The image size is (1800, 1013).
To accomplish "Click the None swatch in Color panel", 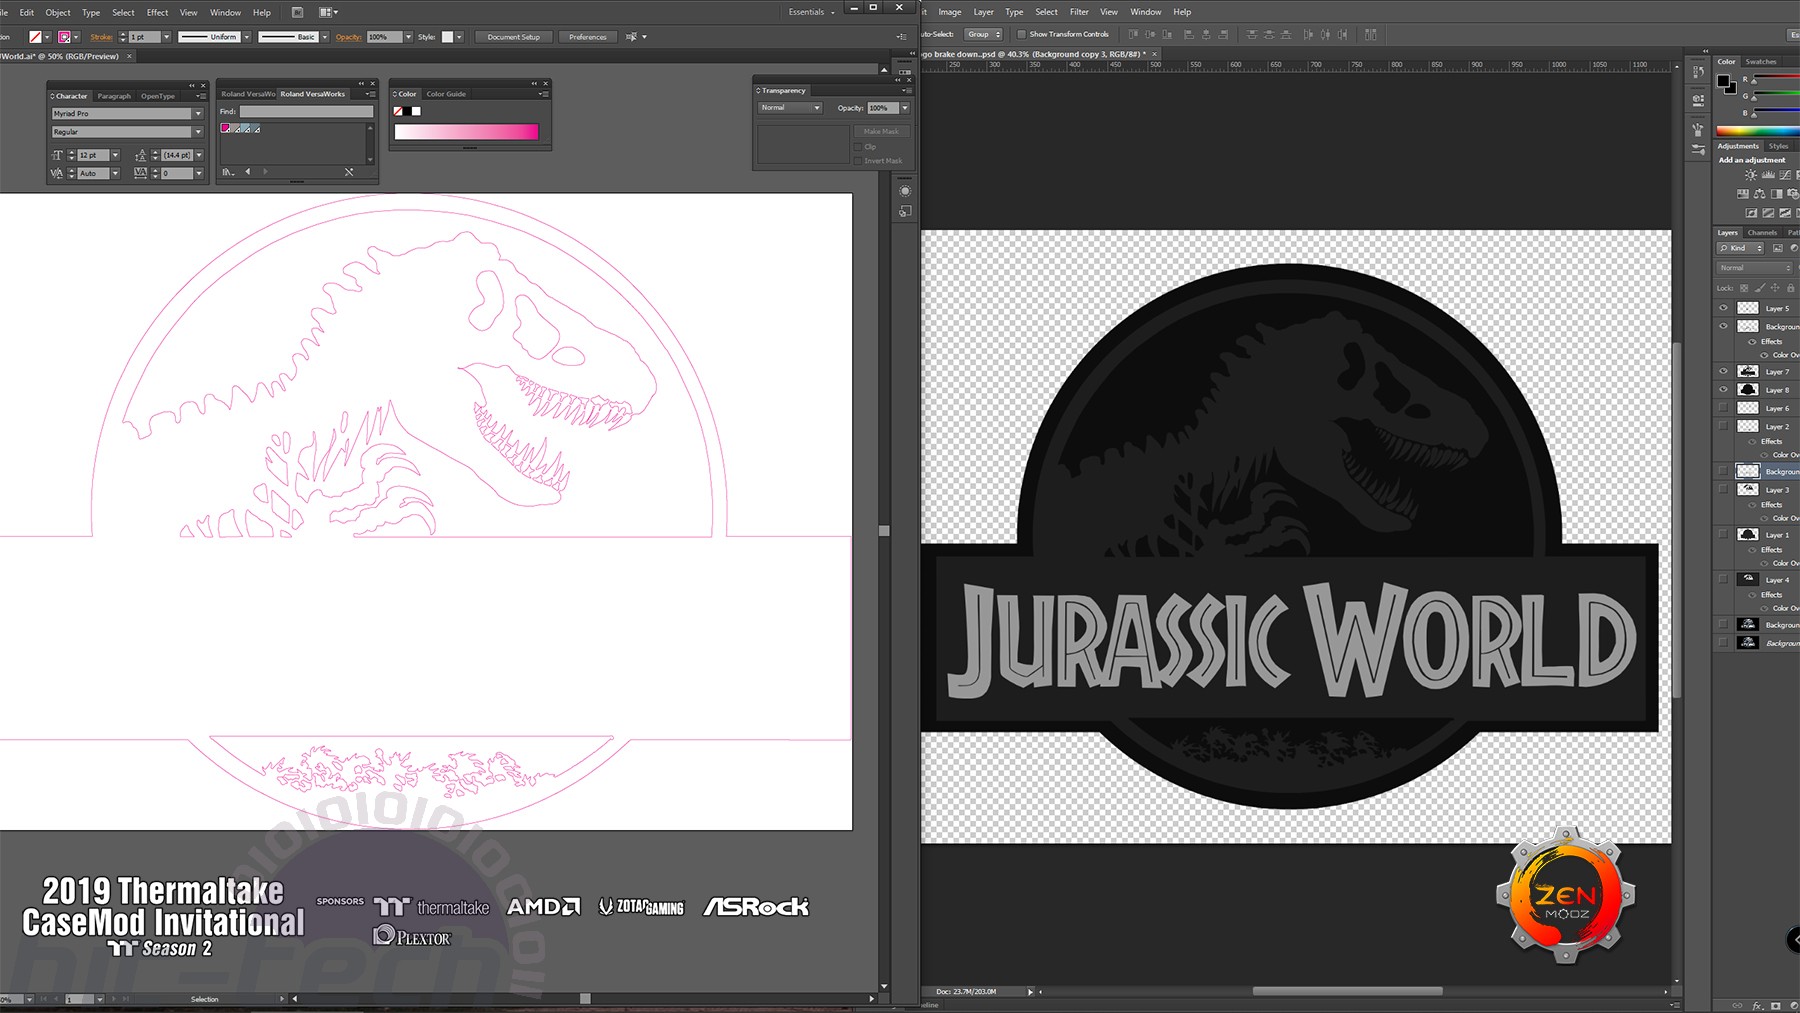I will (398, 111).
